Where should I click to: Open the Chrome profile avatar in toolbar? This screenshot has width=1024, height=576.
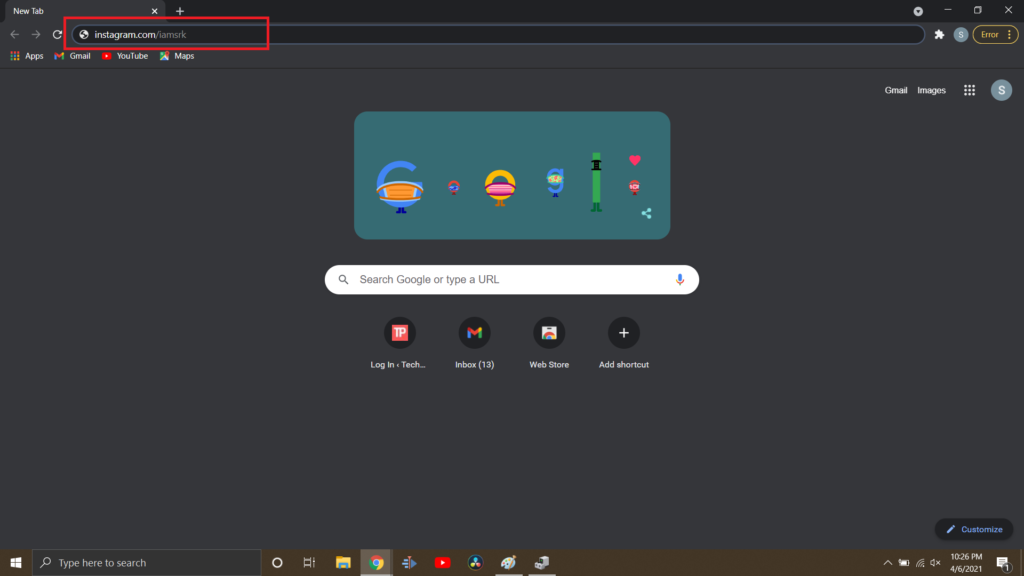coord(961,35)
